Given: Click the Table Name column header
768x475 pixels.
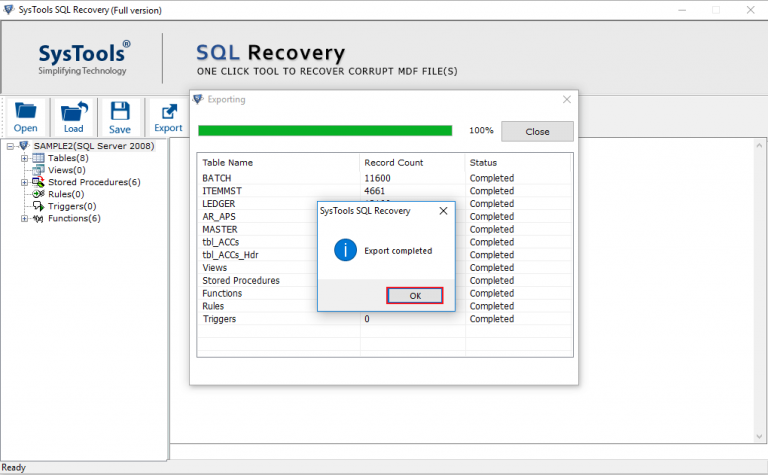Looking at the screenshot, I should [x=228, y=163].
